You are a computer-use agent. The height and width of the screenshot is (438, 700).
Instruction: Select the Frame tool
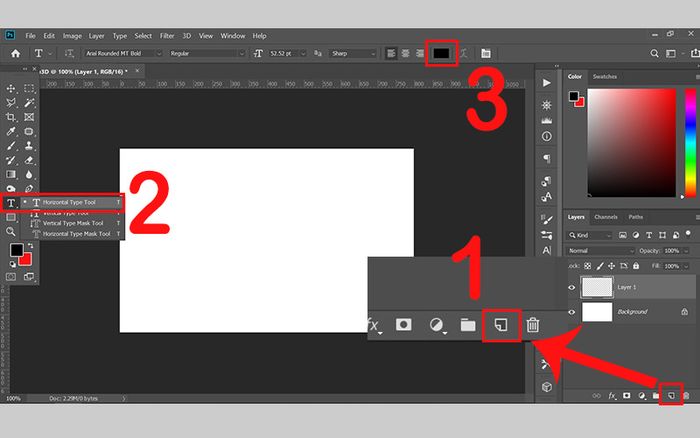[29, 117]
